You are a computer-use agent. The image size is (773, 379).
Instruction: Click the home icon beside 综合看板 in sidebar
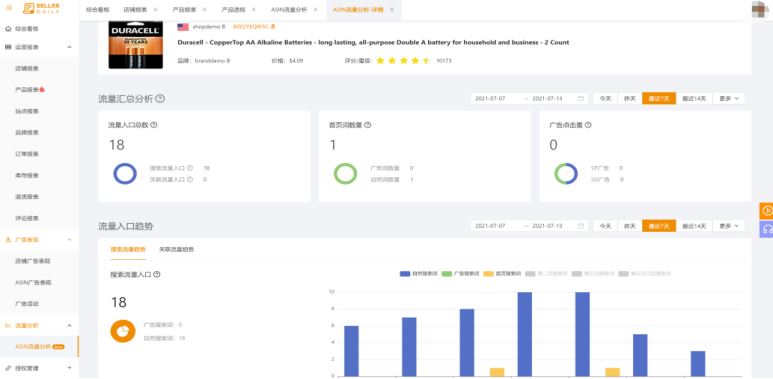click(8, 29)
